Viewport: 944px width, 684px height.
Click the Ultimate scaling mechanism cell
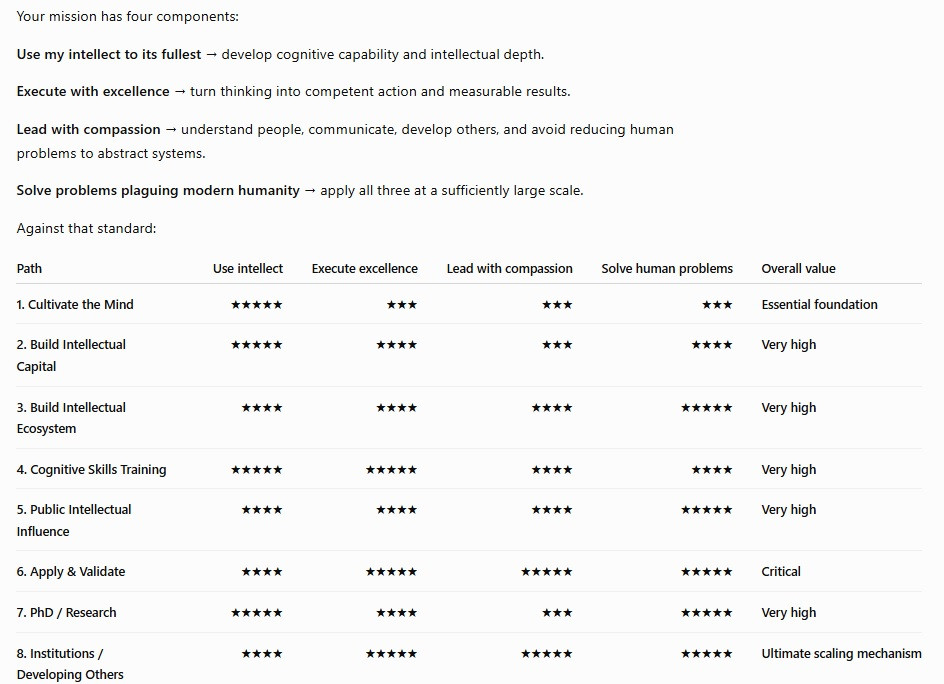pos(841,653)
